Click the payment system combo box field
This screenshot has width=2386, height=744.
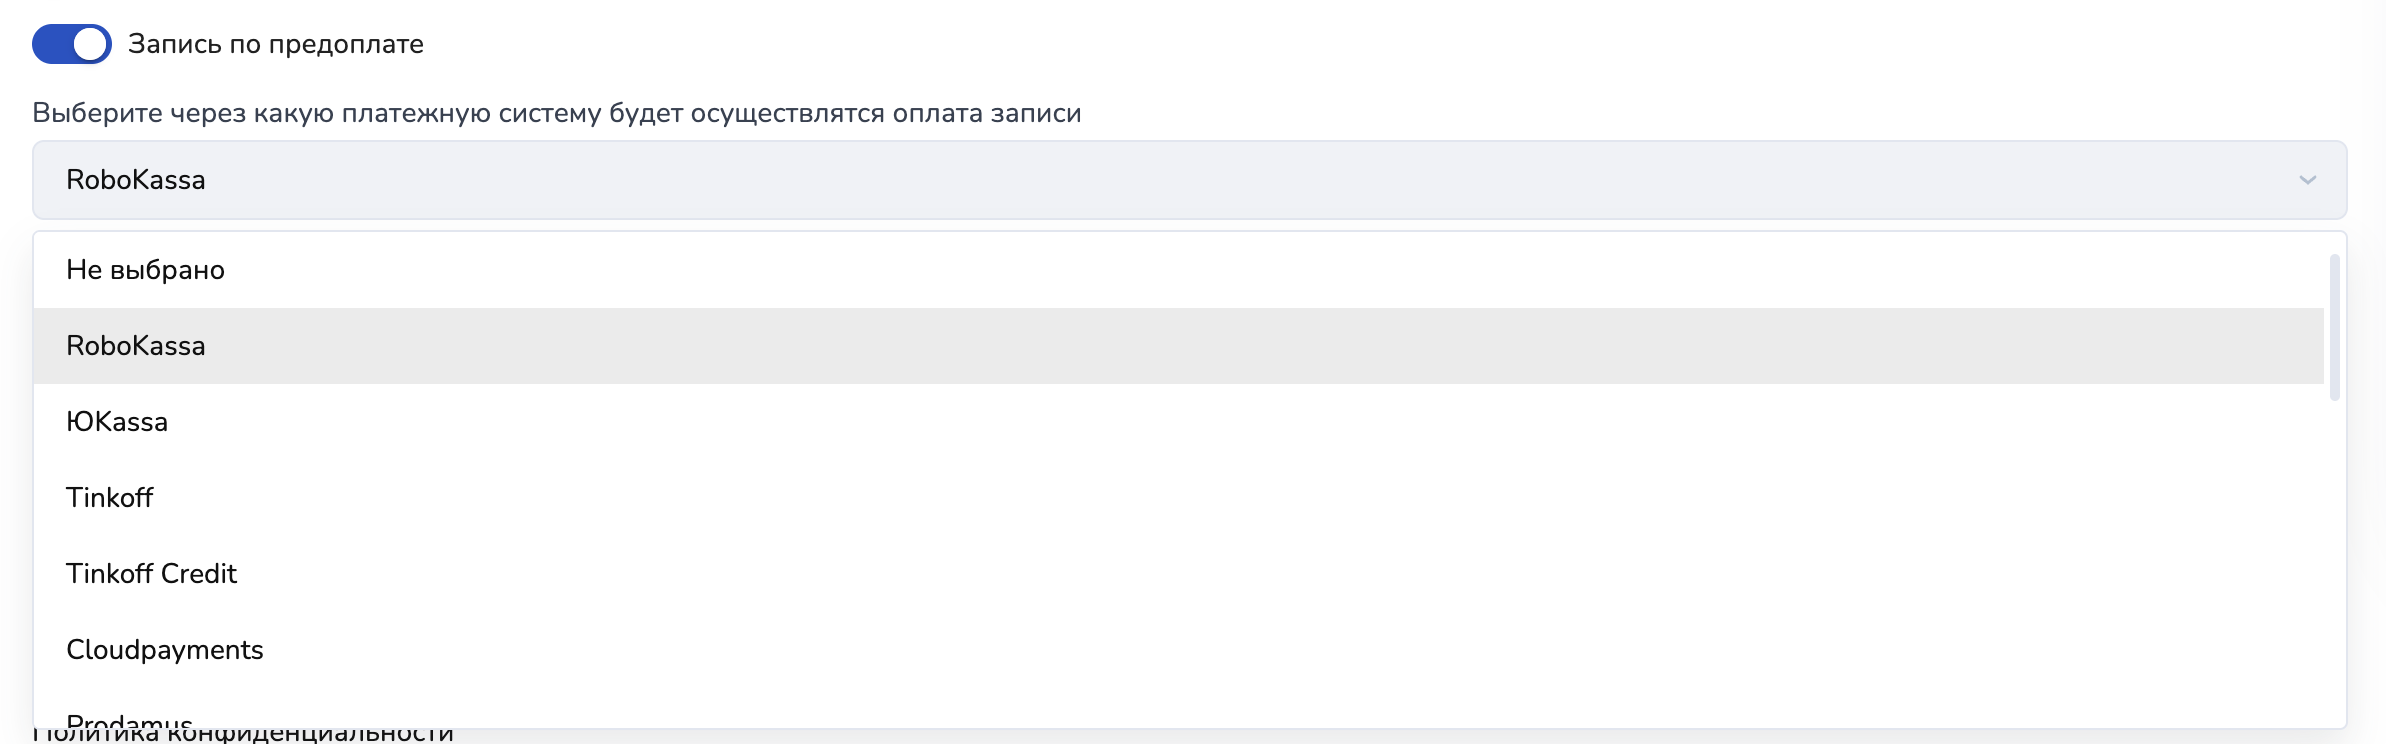click(x=1190, y=180)
